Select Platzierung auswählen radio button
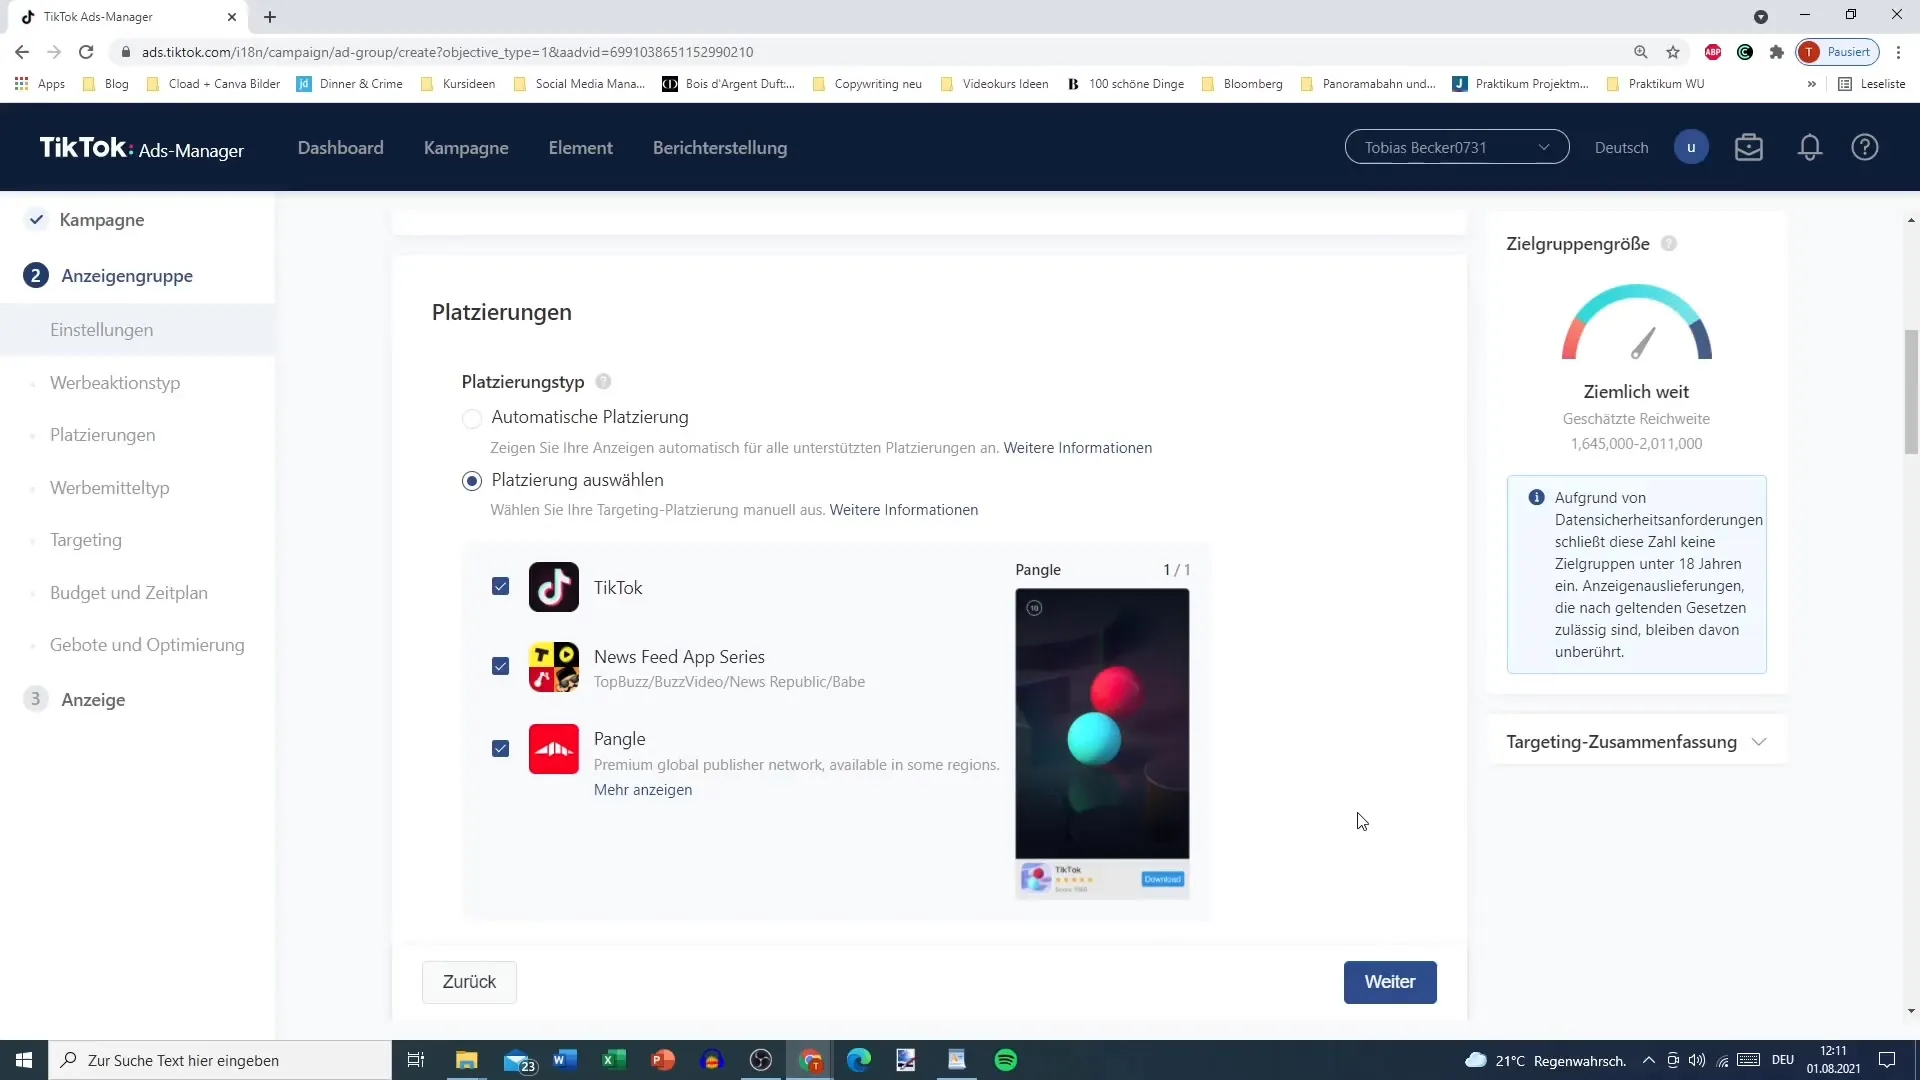Screen dimensions: 1920x1080 point(472,481)
